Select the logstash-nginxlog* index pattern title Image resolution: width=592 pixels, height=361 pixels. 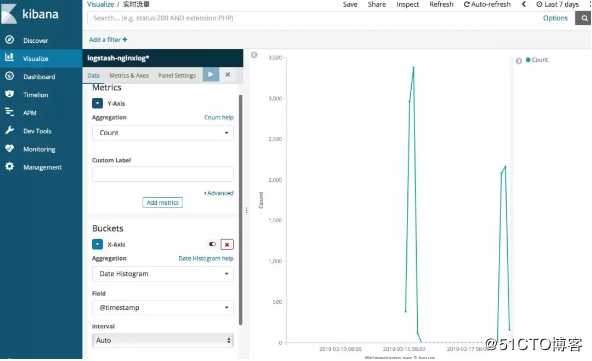[x=118, y=58]
